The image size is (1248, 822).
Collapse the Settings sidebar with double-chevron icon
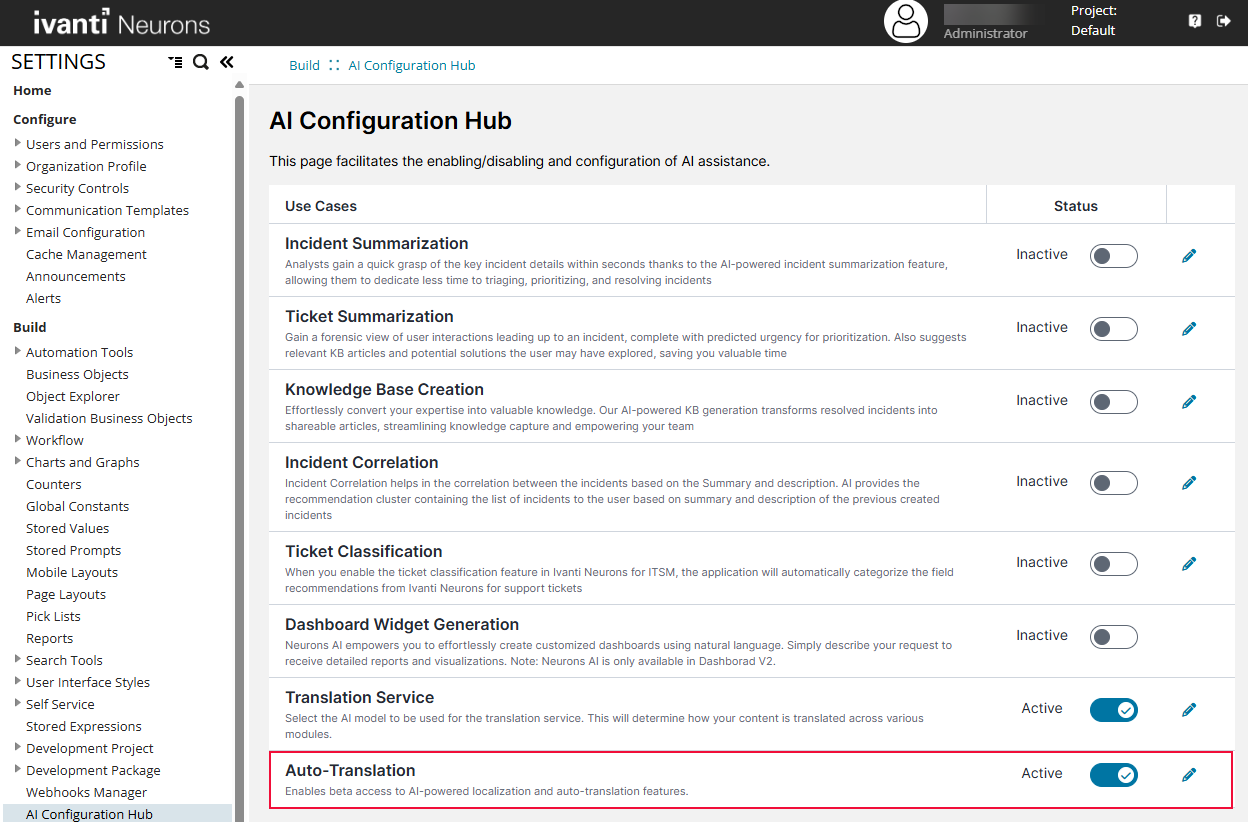click(x=227, y=62)
